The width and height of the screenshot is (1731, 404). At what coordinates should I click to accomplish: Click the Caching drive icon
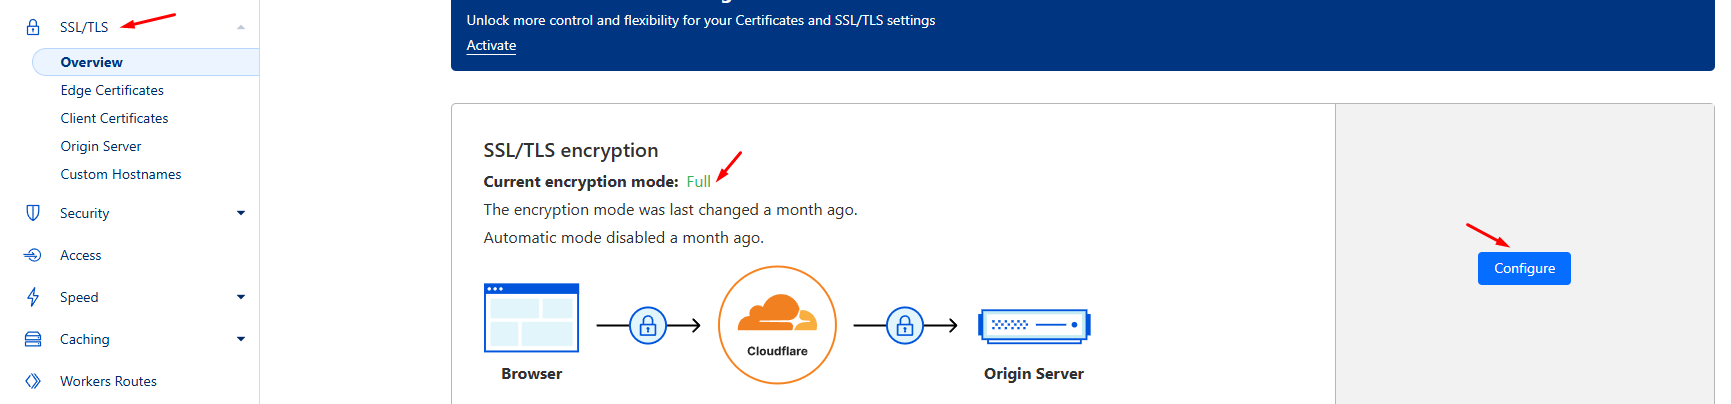coord(33,339)
